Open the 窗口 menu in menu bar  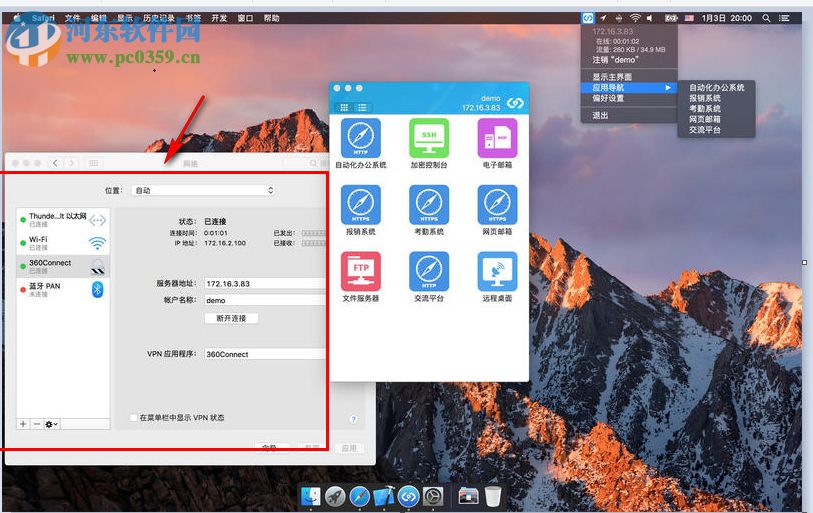pos(245,18)
